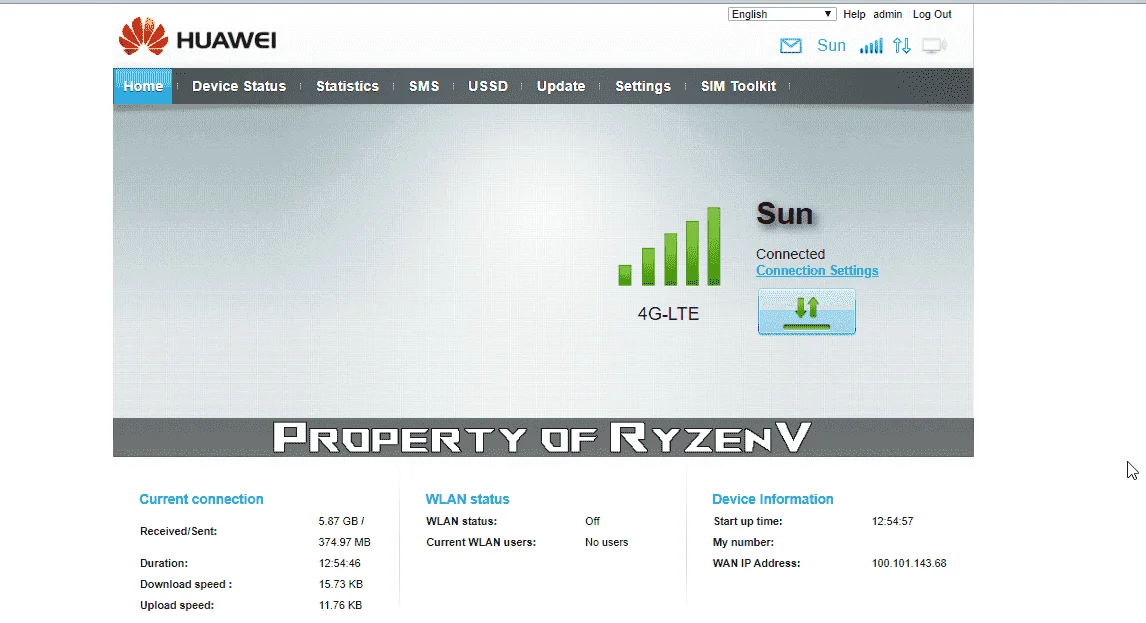Click the 374.97 MB sent value
Image resolution: width=1146 pixels, height=623 pixels.
pyautogui.click(x=344, y=543)
